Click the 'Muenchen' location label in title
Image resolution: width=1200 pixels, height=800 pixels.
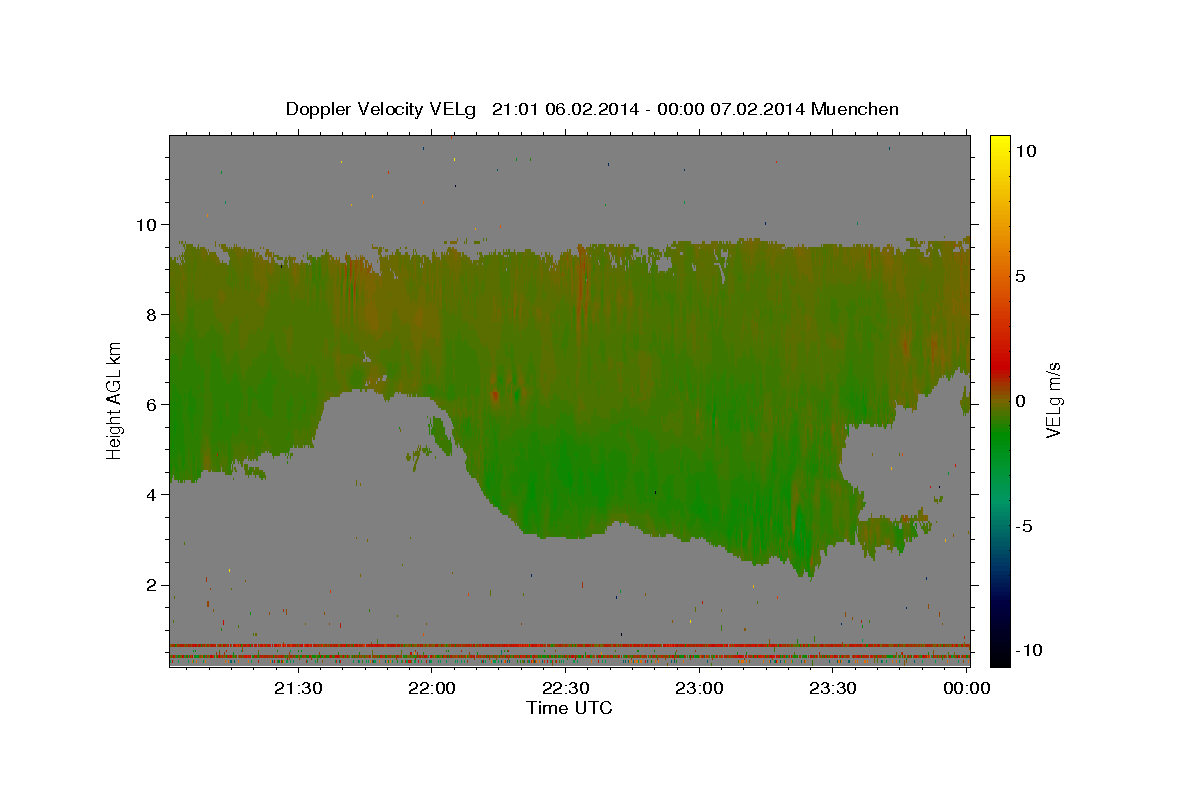click(x=855, y=109)
